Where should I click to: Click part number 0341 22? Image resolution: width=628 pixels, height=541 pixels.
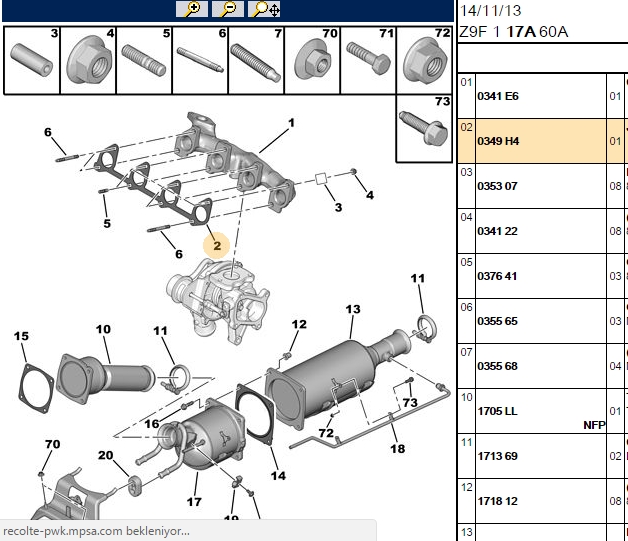[497, 231]
